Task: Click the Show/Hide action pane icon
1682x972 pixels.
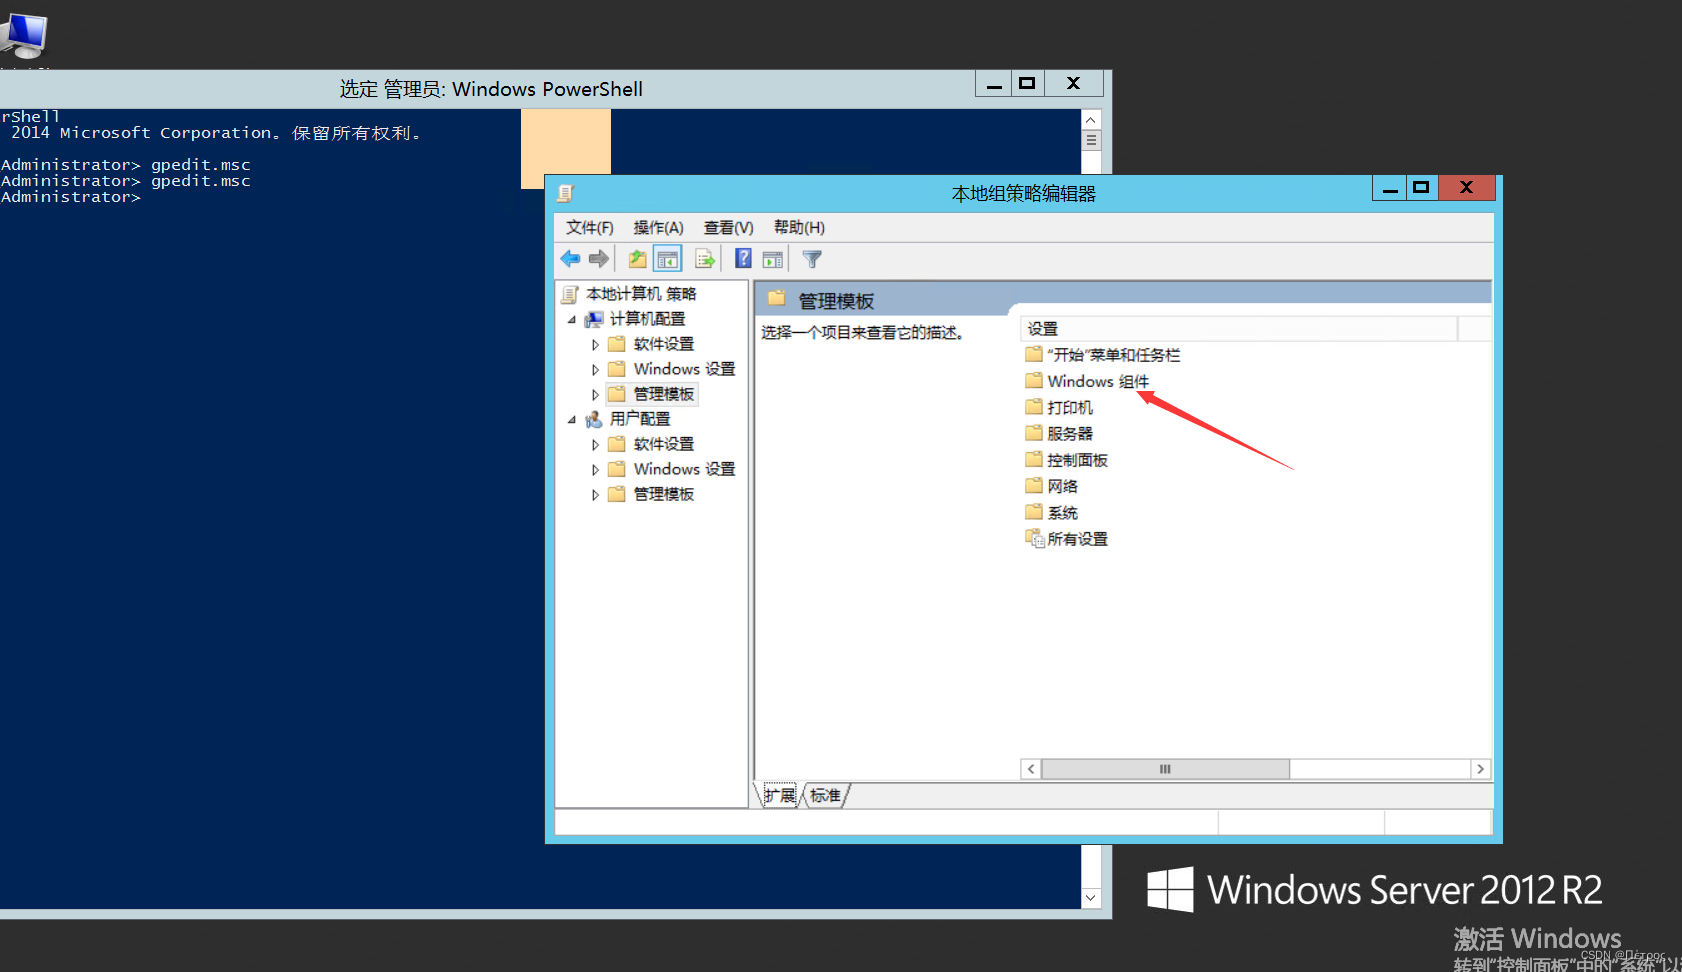Action: 773,259
